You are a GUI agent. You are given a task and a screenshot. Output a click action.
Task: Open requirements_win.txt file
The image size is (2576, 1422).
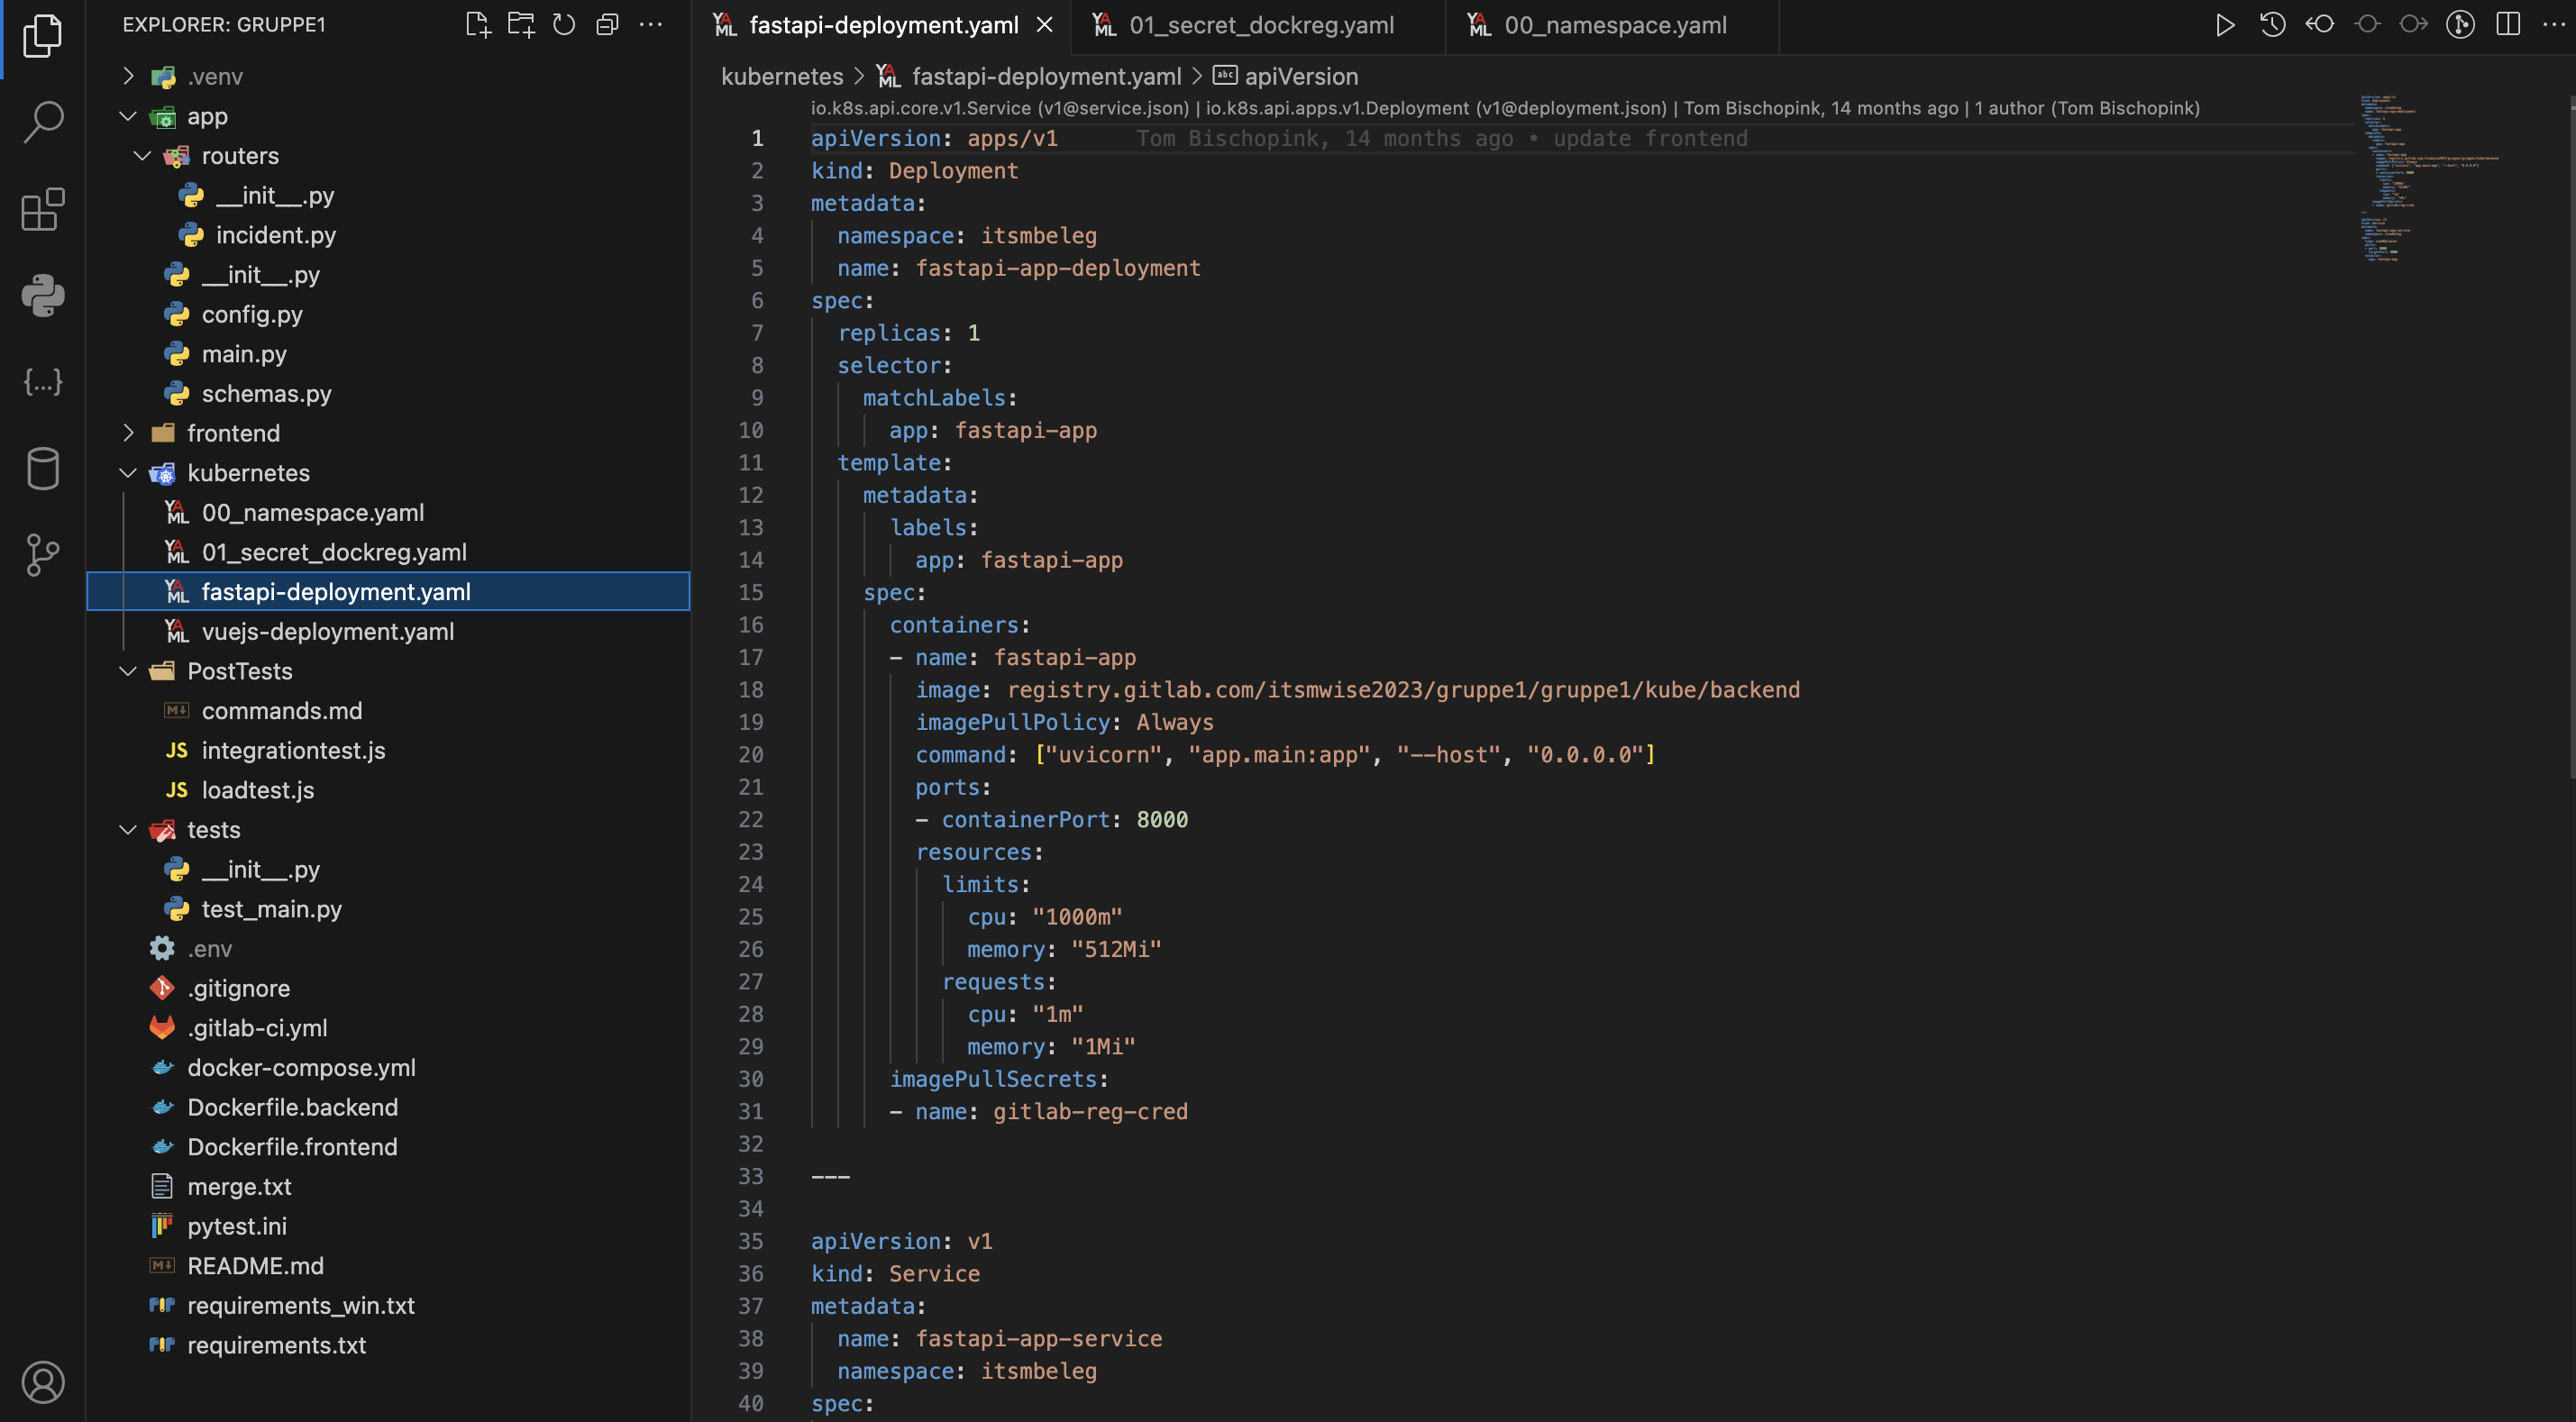[x=388, y=1306]
